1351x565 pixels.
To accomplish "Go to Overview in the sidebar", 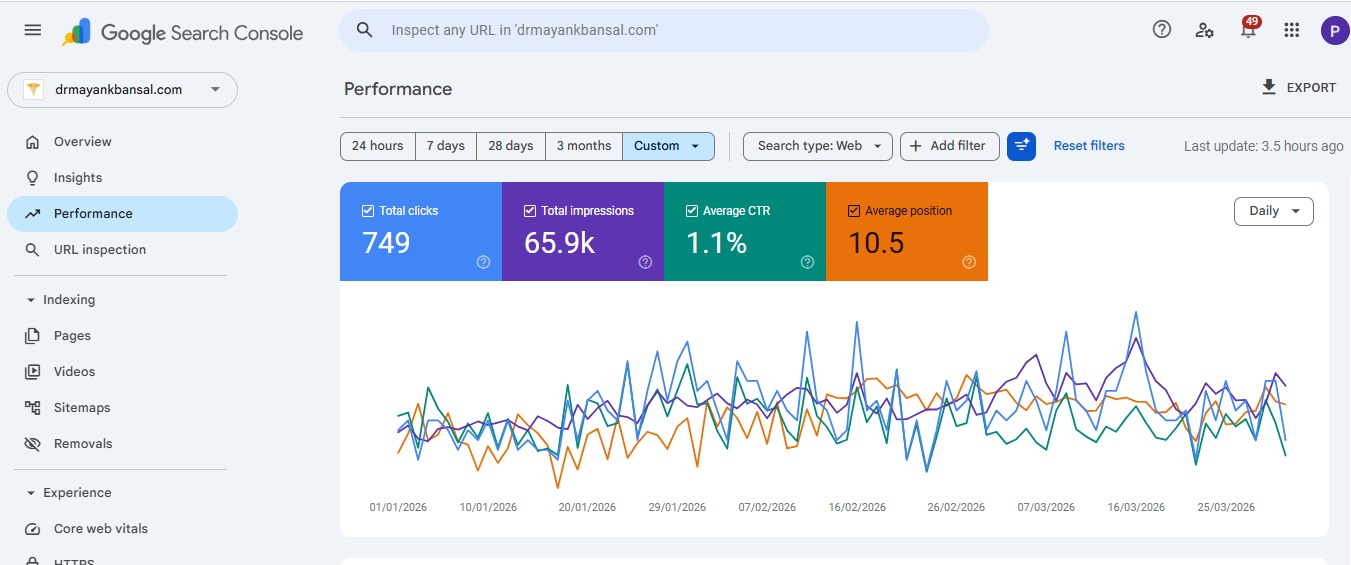I will tap(122, 142).
